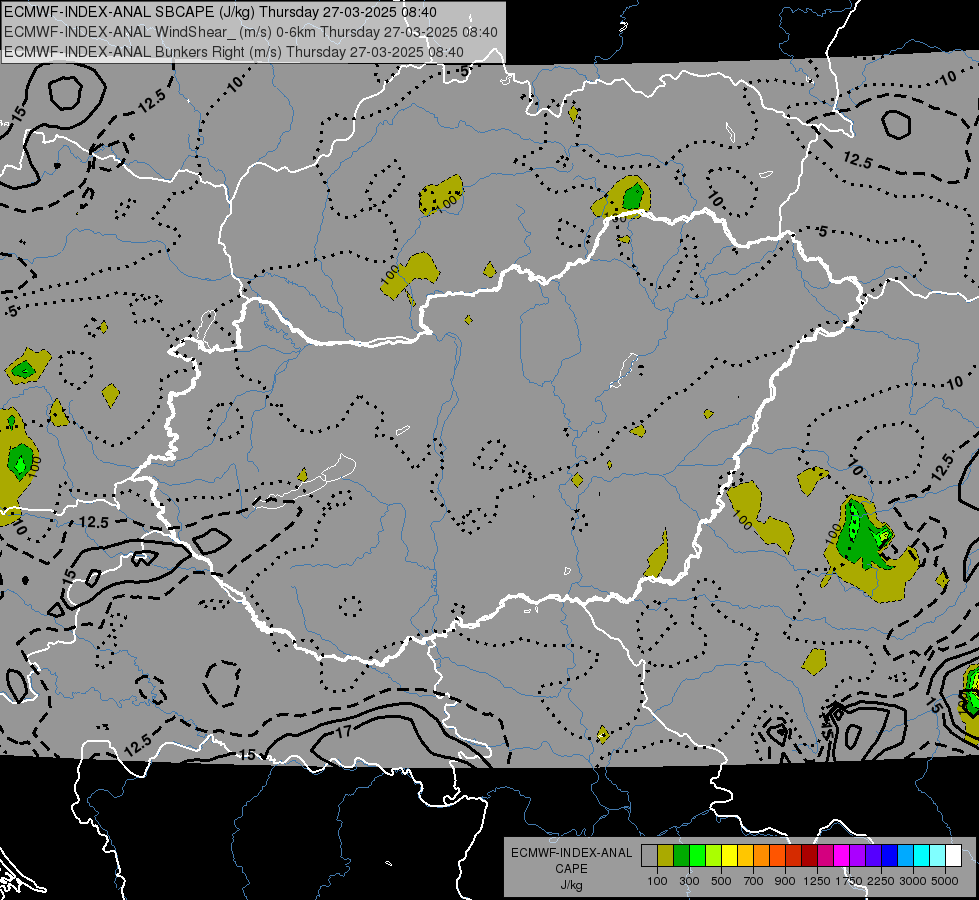979x900 pixels.
Task: Click the 700 tick label in the legend
Action: point(753,881)
